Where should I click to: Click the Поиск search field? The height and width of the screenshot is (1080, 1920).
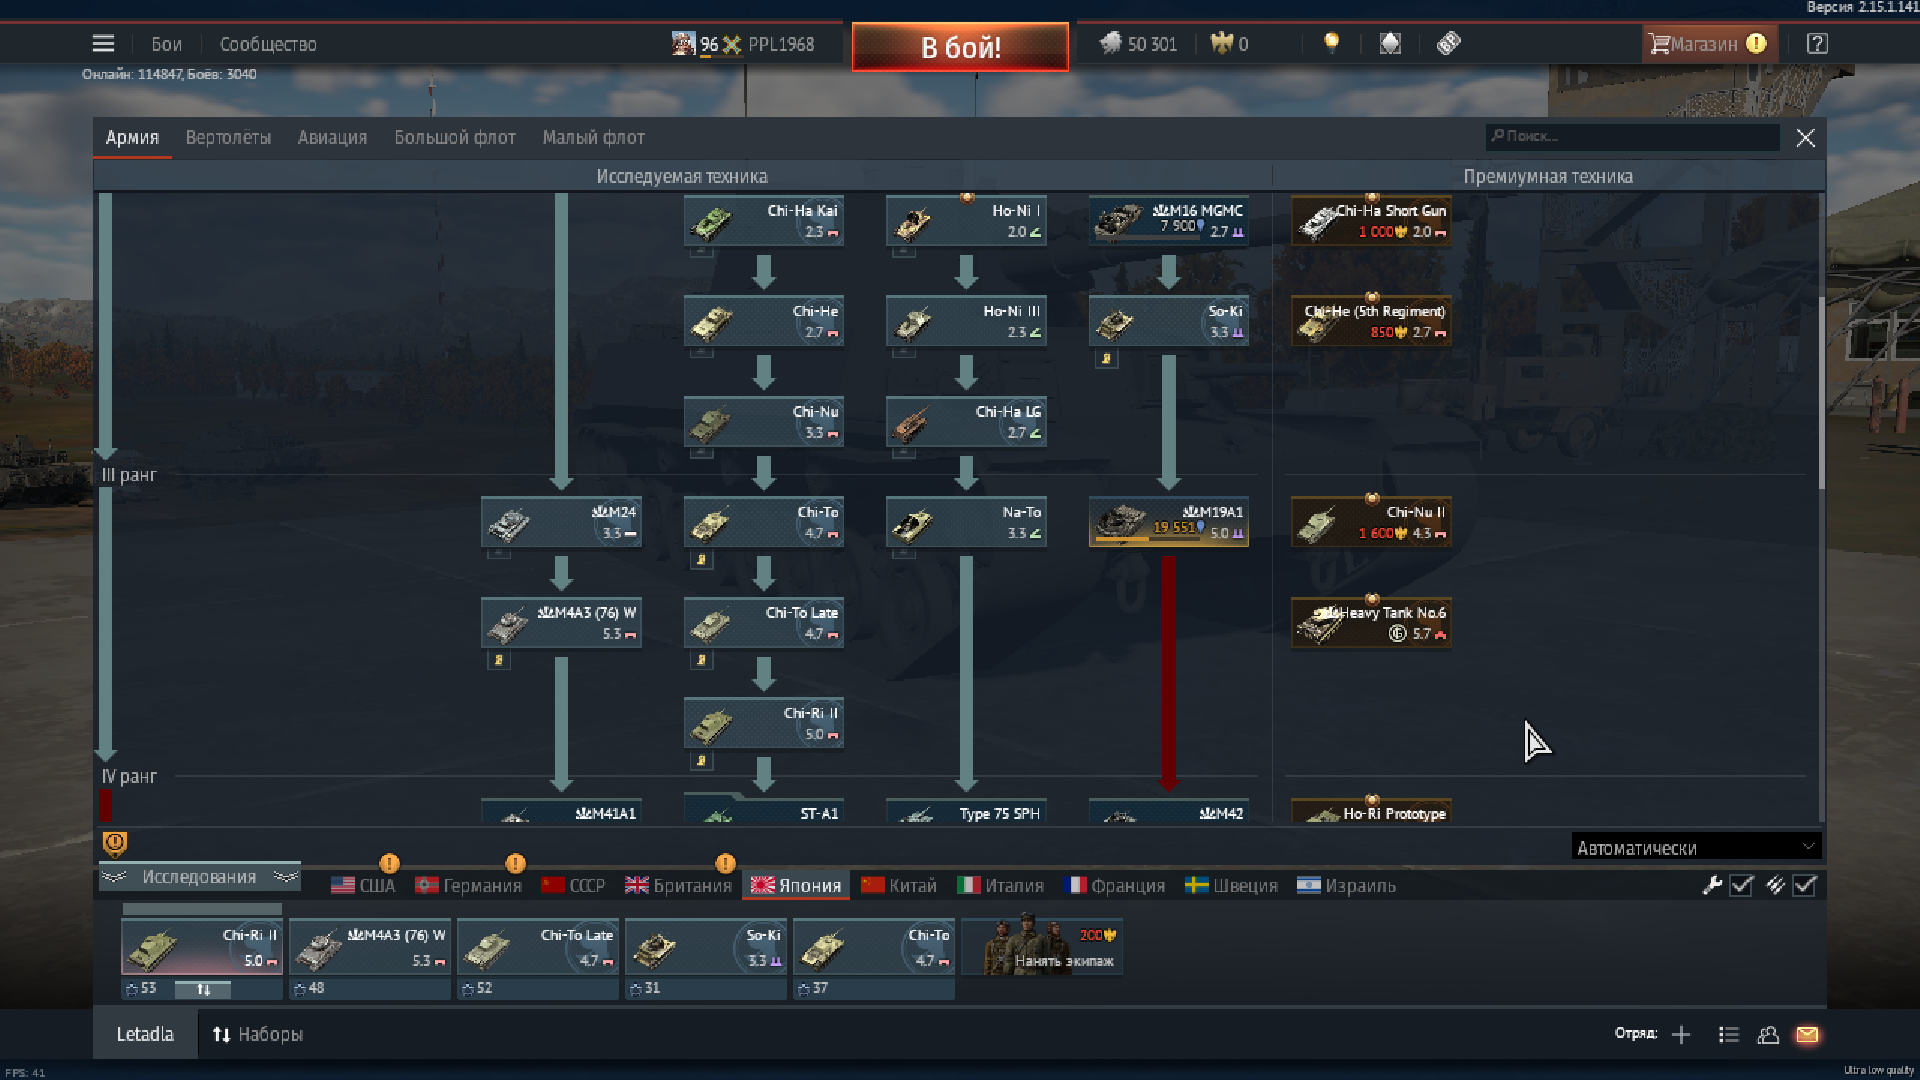(x=1632, y=136)
